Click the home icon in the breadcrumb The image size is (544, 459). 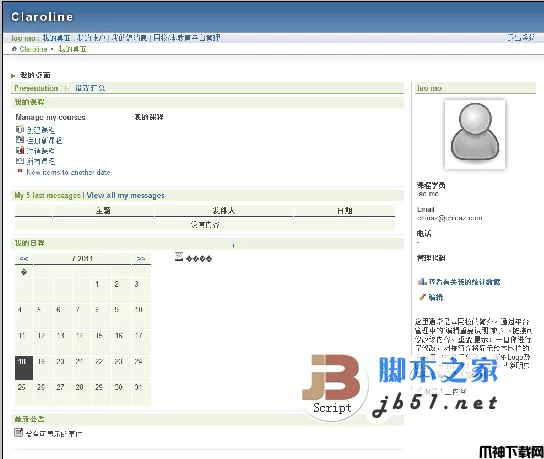point(14,49)
